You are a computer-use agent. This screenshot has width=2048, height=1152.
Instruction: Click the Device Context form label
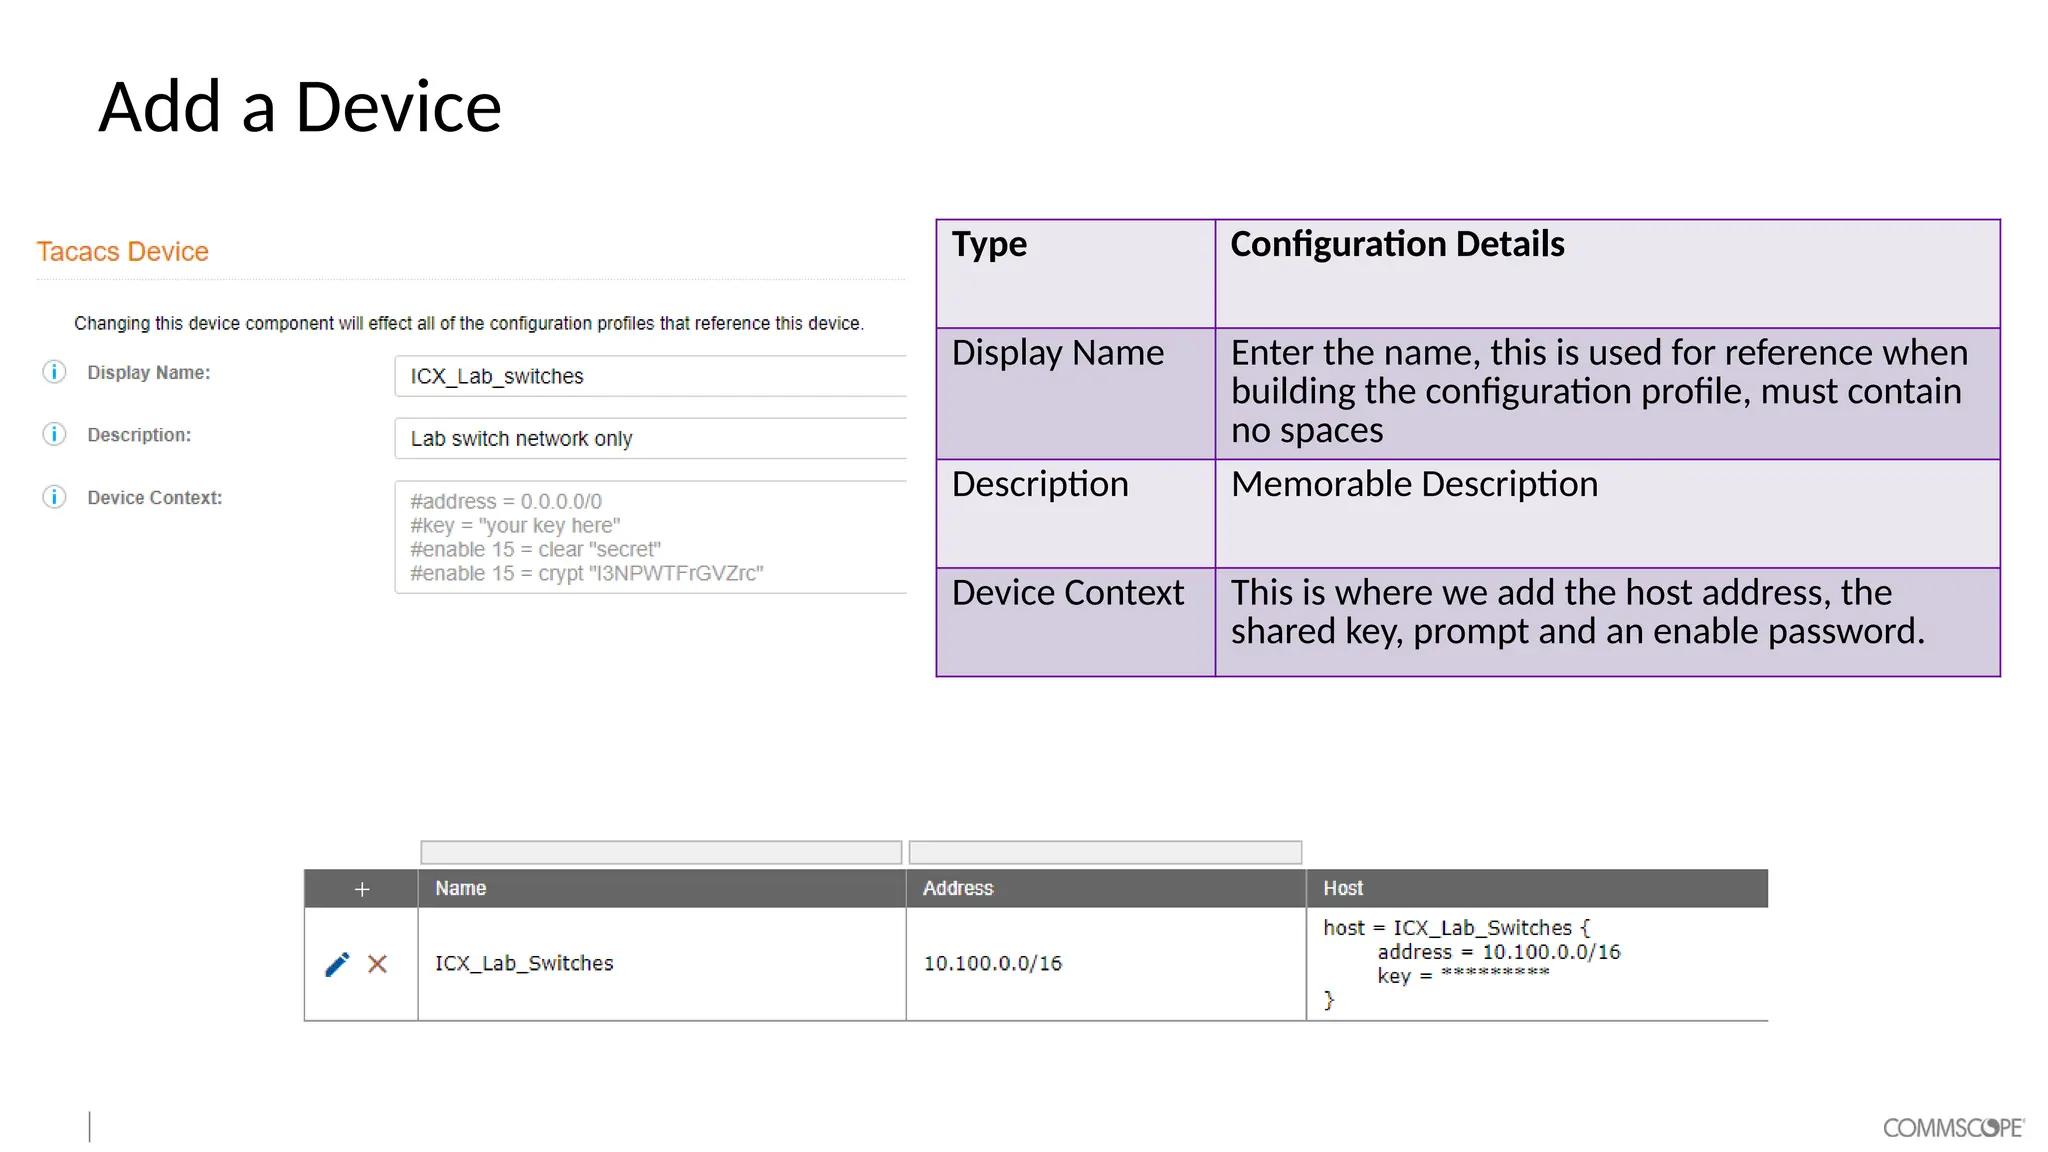pos(155,497)
